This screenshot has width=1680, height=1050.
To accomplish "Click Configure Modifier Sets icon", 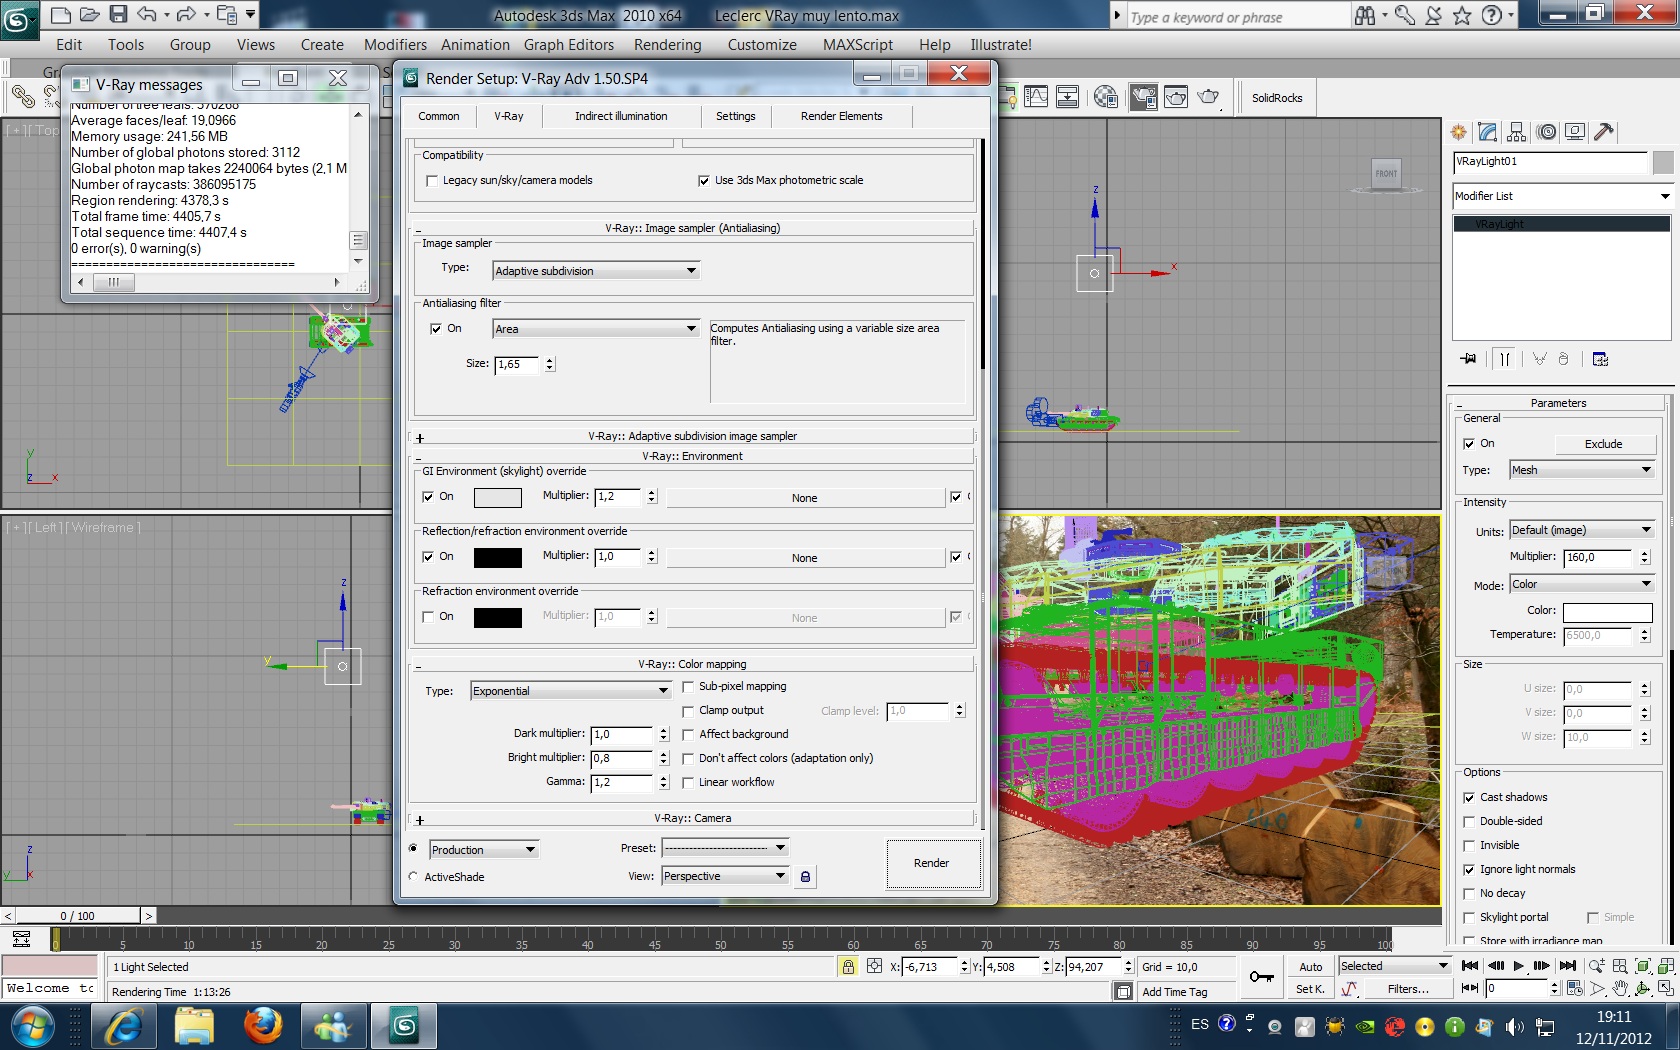I will (x=1600, y=359).
